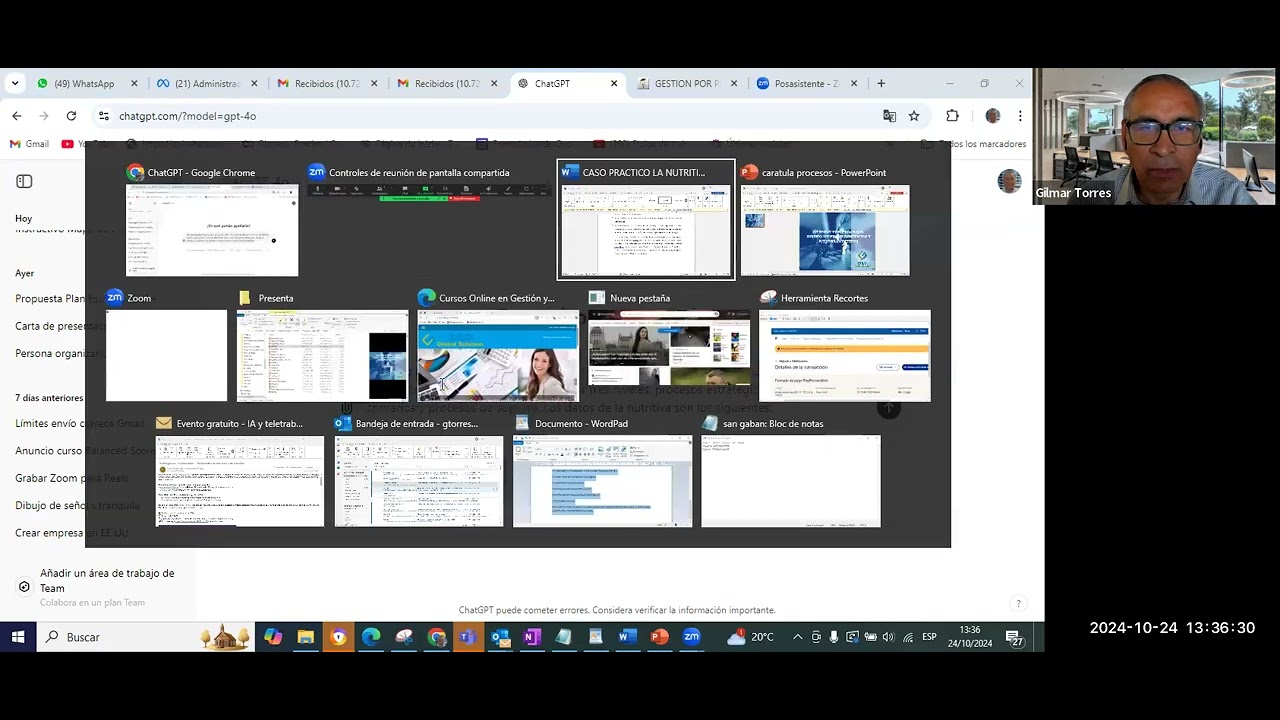The height and width of the screenshot is (720, 1280).
Task: Open the ChatGPT help question mark
Action: point(1019,603)
